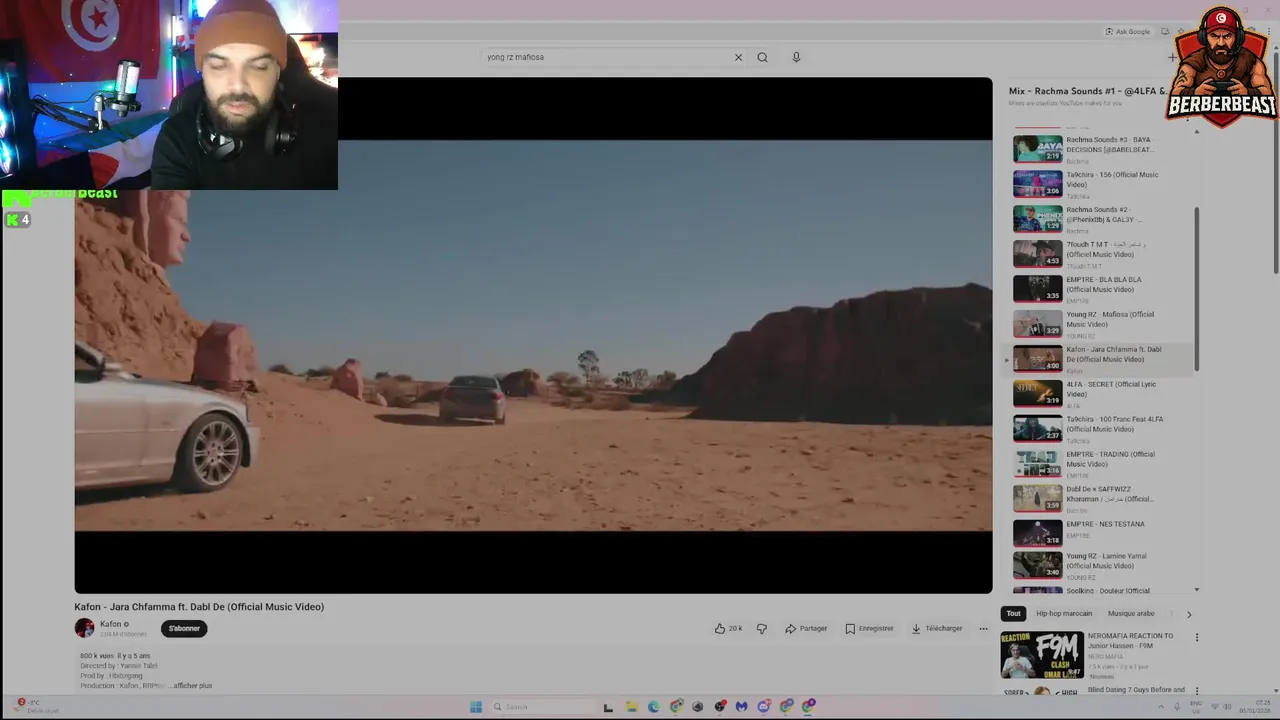Click the plus Create icon in YouTube header
This screenshot has width=1280, height=720.
[x=1172, y=57]
